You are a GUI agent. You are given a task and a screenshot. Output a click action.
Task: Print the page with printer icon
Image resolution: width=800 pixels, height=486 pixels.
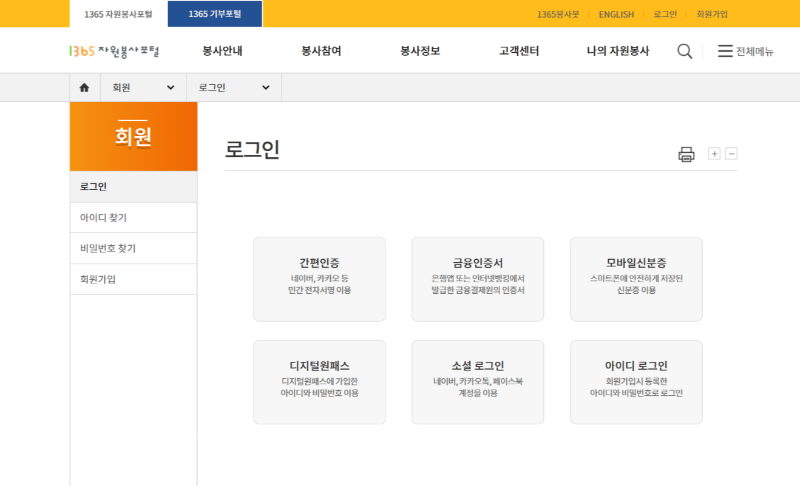[686, 154]
